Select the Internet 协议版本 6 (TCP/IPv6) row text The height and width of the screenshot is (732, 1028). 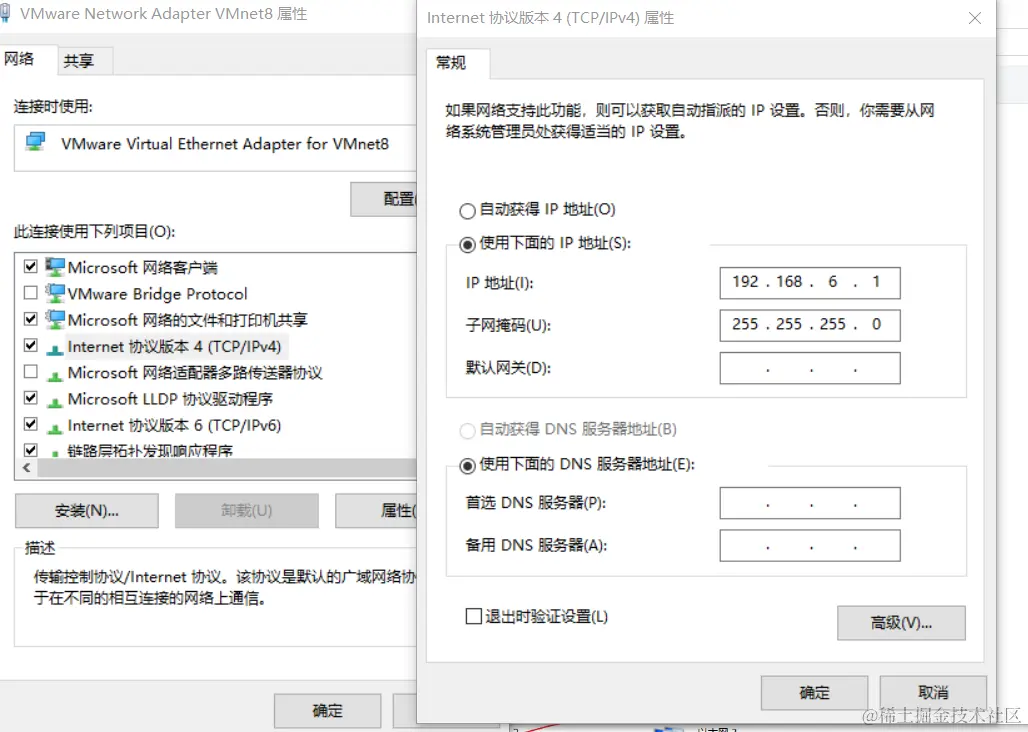pyautogui.click(x=174, y=425)
